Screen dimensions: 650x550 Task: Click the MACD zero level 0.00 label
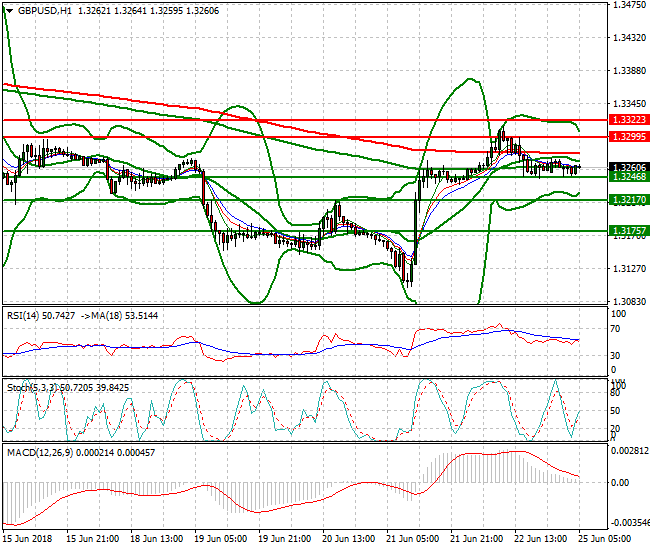(x=620, y=483)
